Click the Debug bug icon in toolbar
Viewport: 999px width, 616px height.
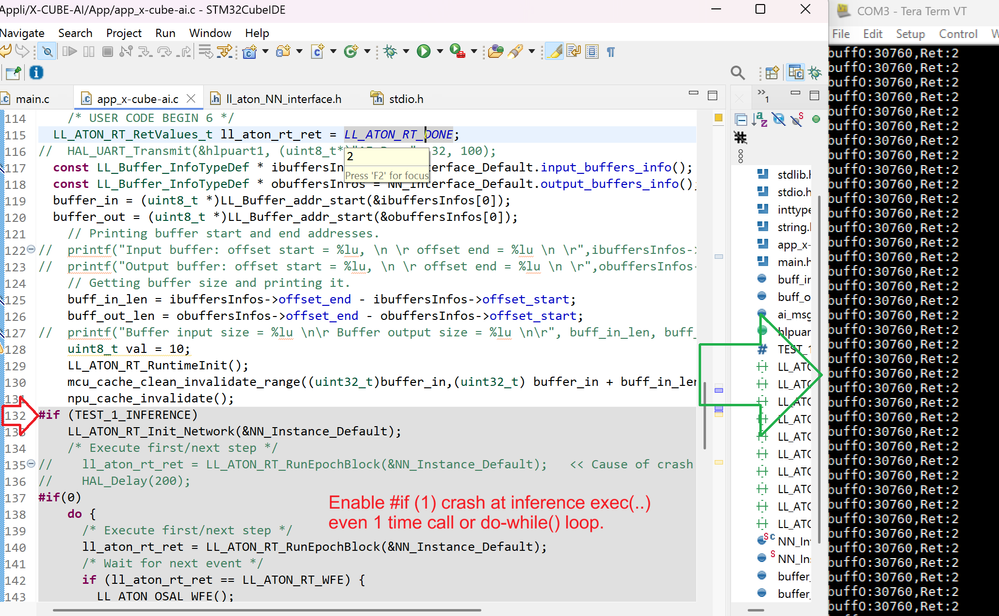(x=390, y=51)
